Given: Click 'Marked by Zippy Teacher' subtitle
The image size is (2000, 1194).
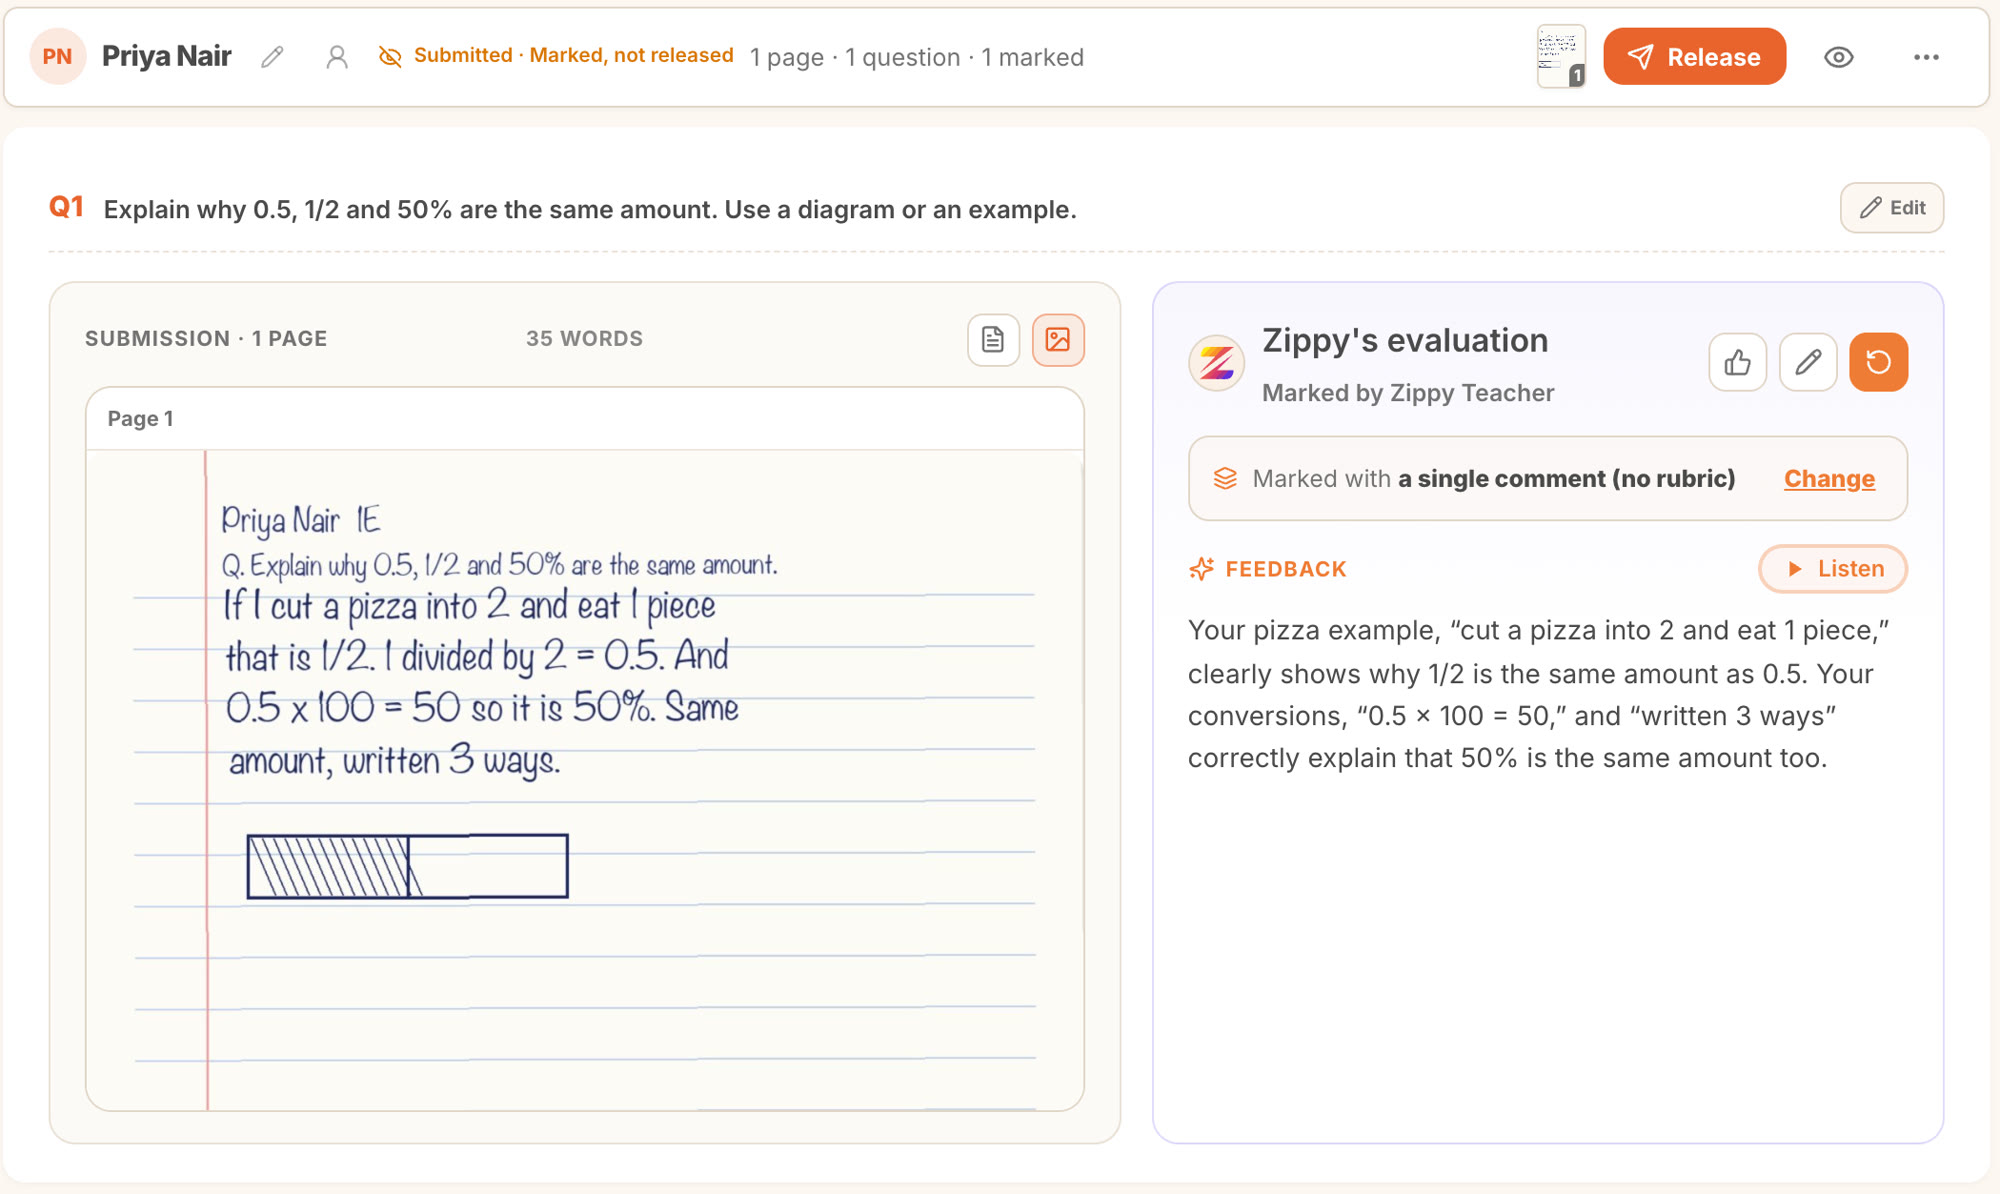Looking at the screenshot, I should tap(1408, 393).
